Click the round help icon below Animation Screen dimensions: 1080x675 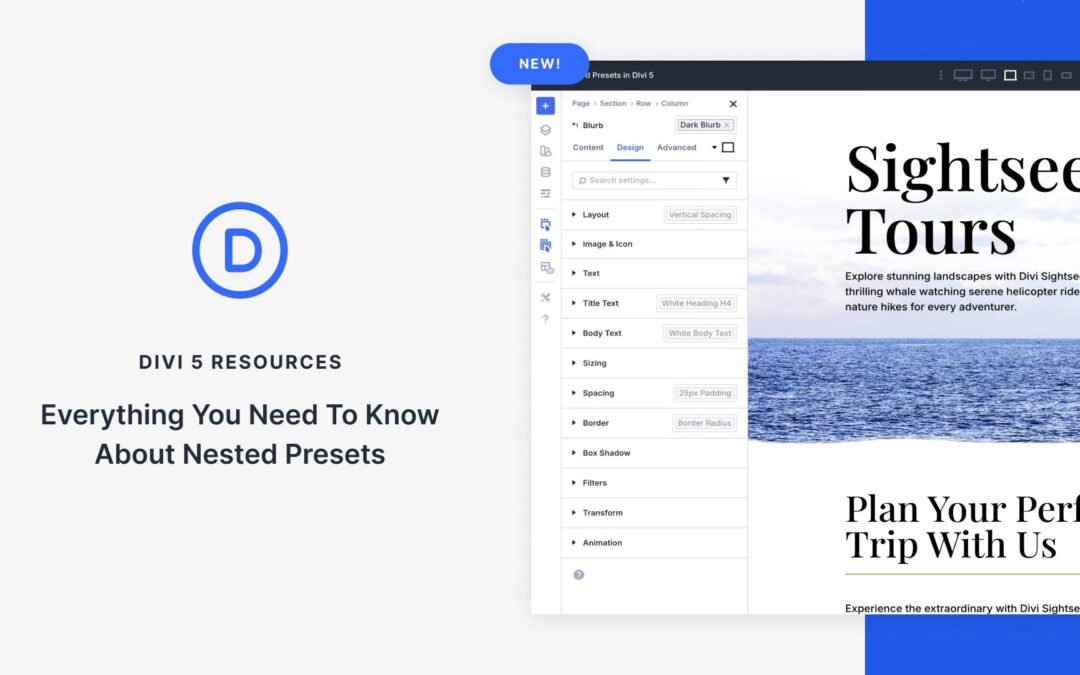578,574
